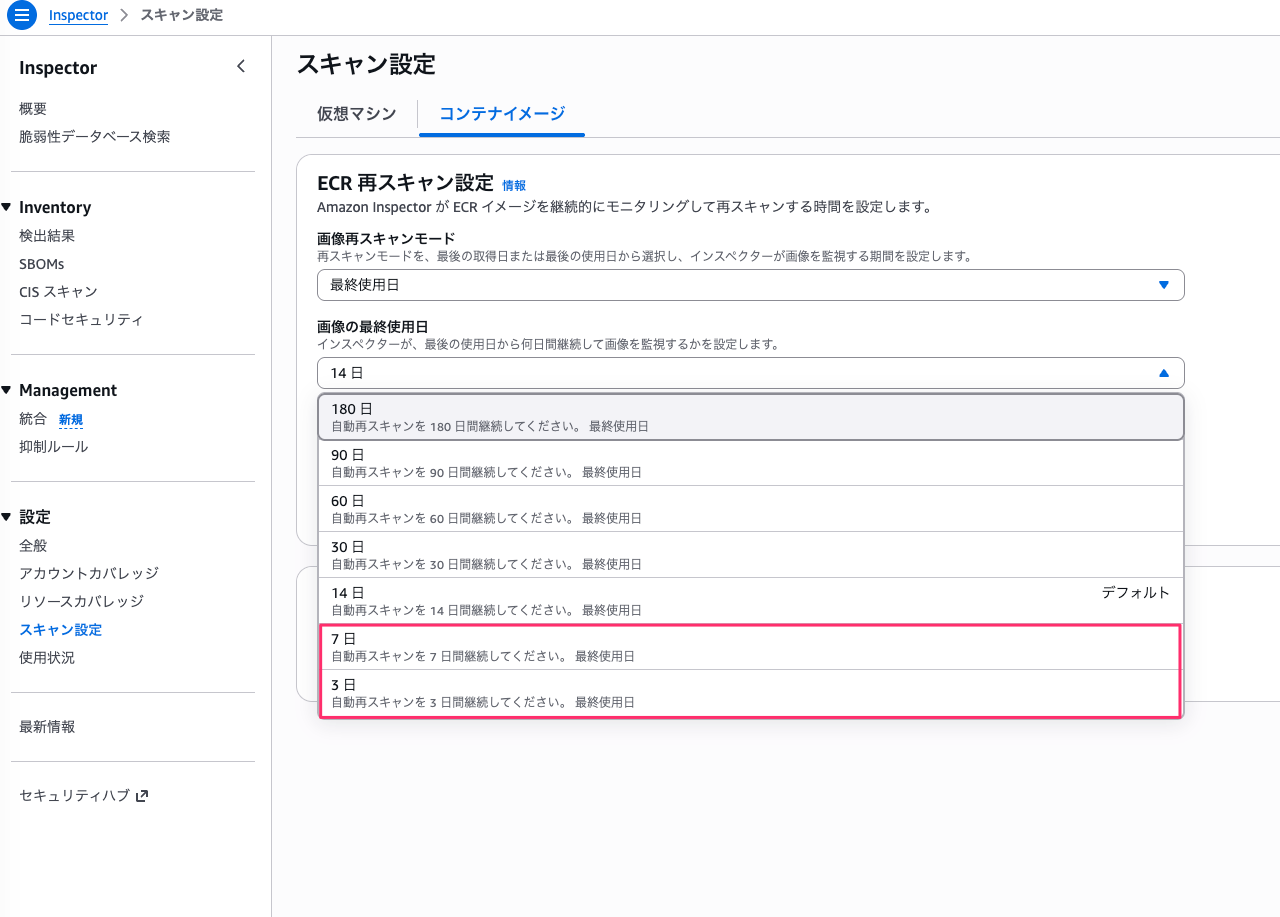
Task: Switch to the コンテナイメージ tab
Action: click(x=502, y=114)
